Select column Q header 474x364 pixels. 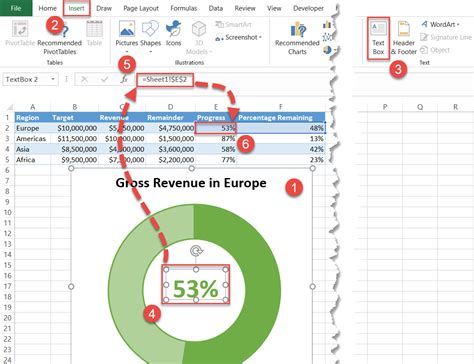(x=420, y=107)
